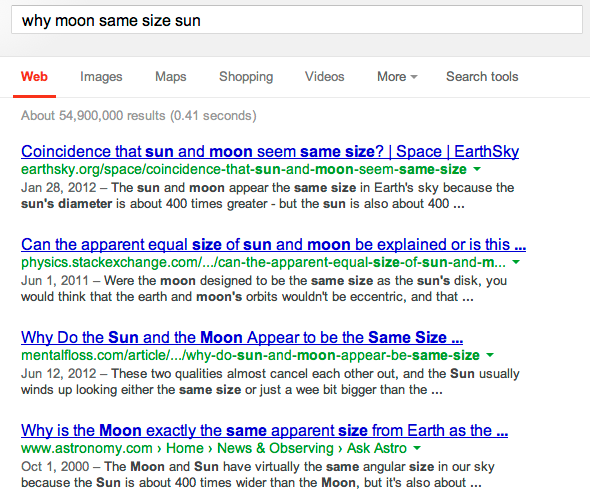Screen dimensions: 590x500
Task: Open the Maps tab
Action: [170, 76]
